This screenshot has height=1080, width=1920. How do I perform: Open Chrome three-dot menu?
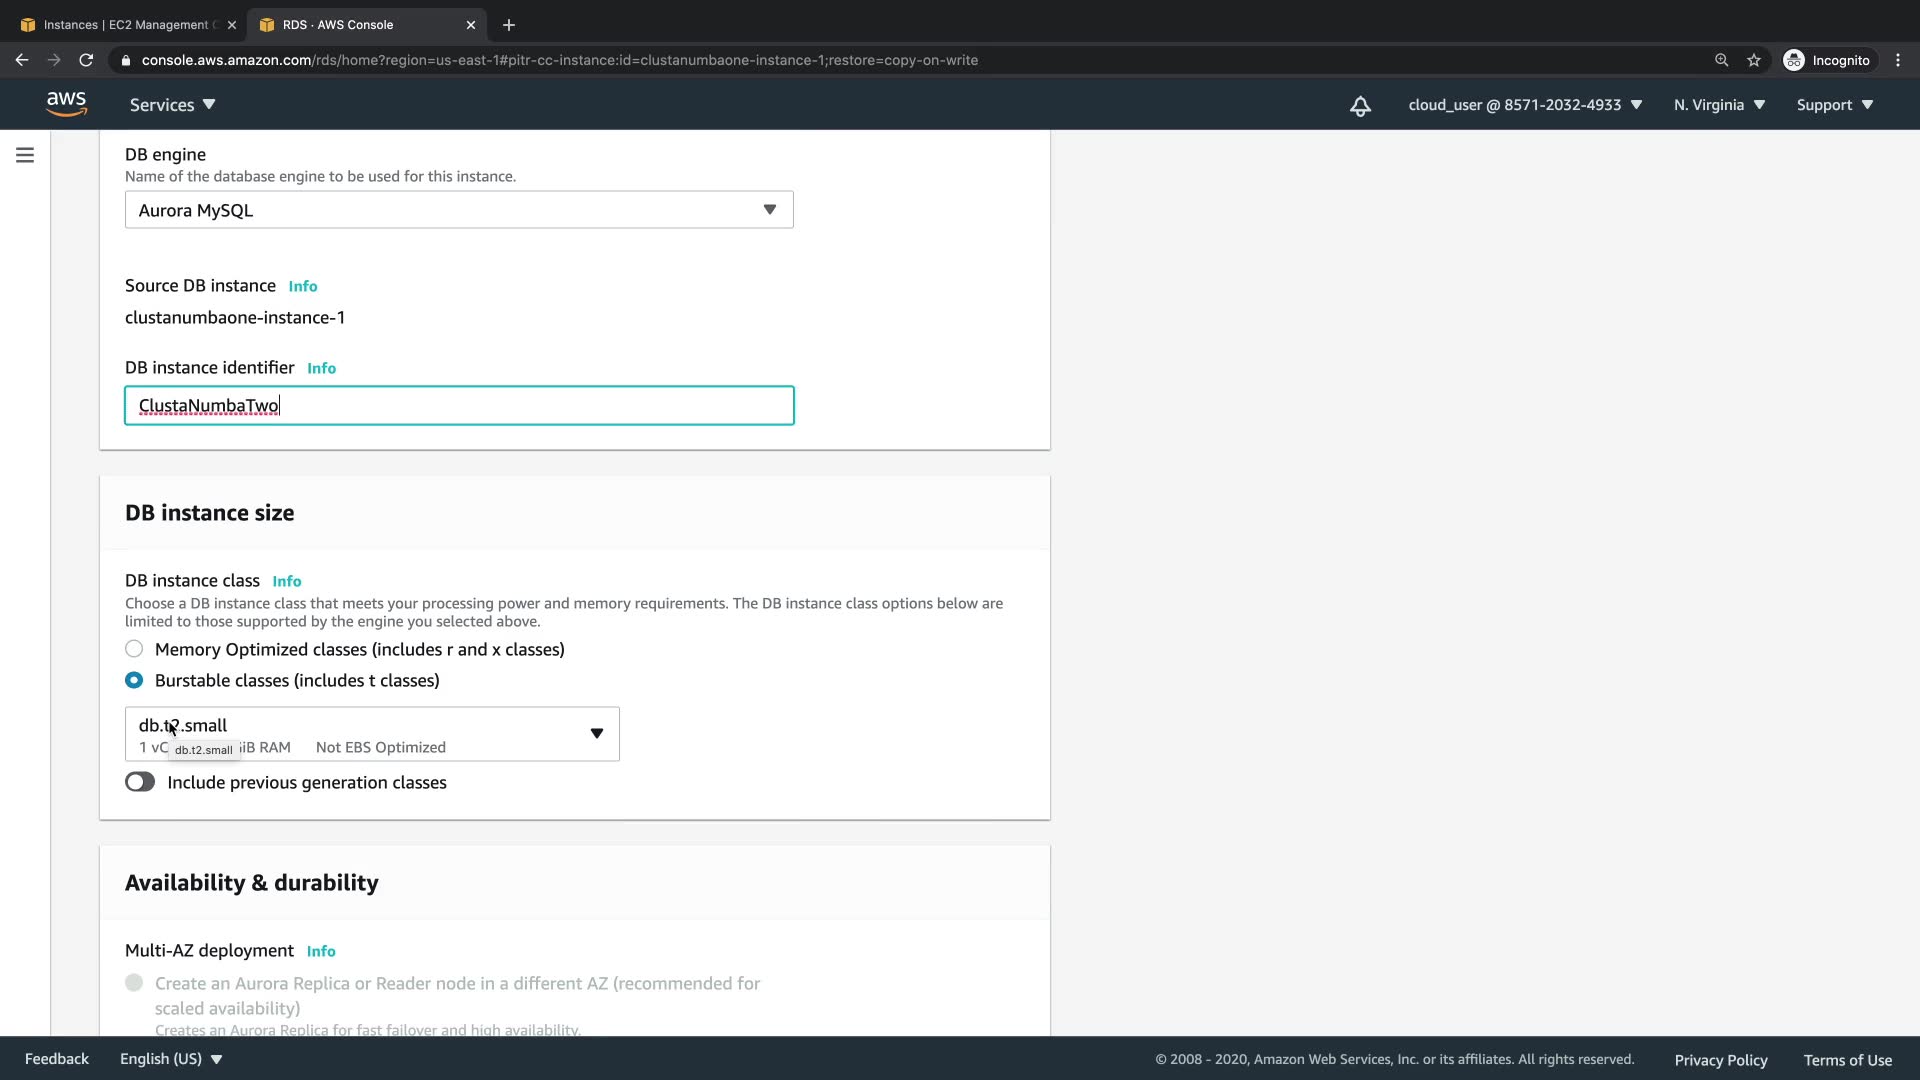click(1898, 60)
